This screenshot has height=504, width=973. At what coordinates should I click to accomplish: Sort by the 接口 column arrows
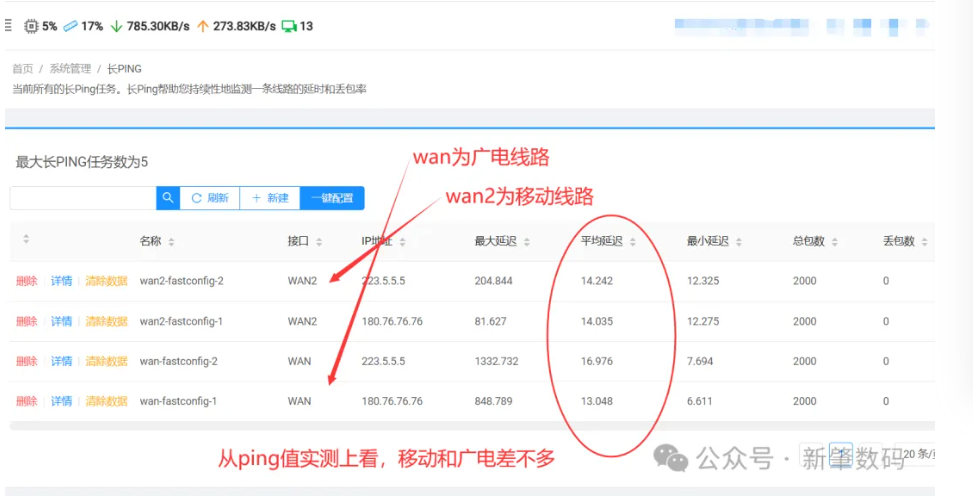coord(319,242)
